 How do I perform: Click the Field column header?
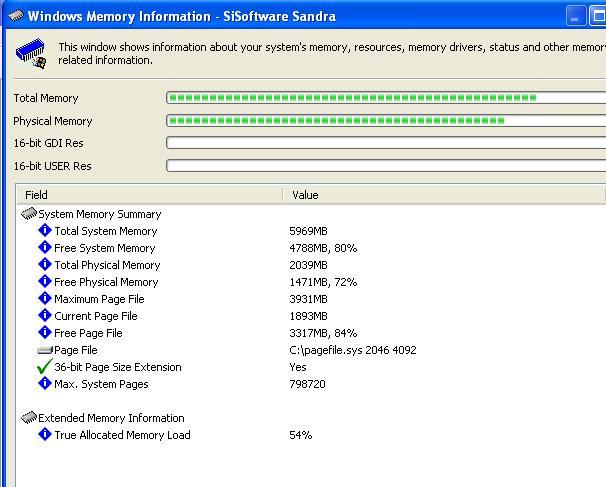point(150,195)
